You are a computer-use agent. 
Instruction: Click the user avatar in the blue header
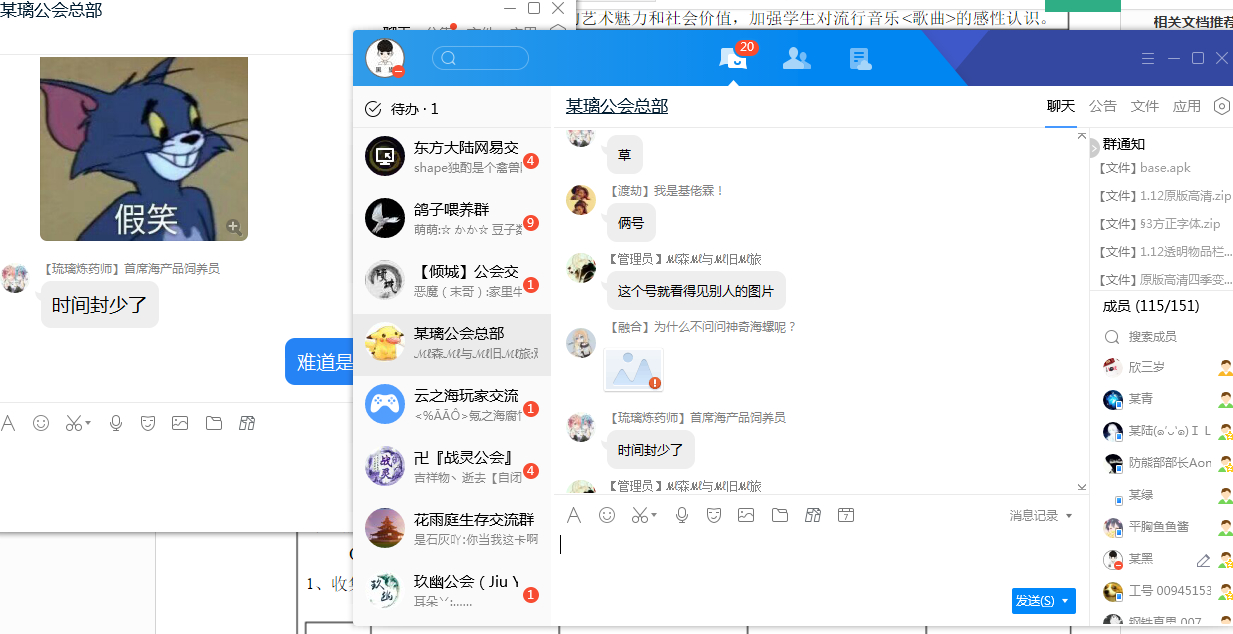pyautogui.click(x=385, y=58)
